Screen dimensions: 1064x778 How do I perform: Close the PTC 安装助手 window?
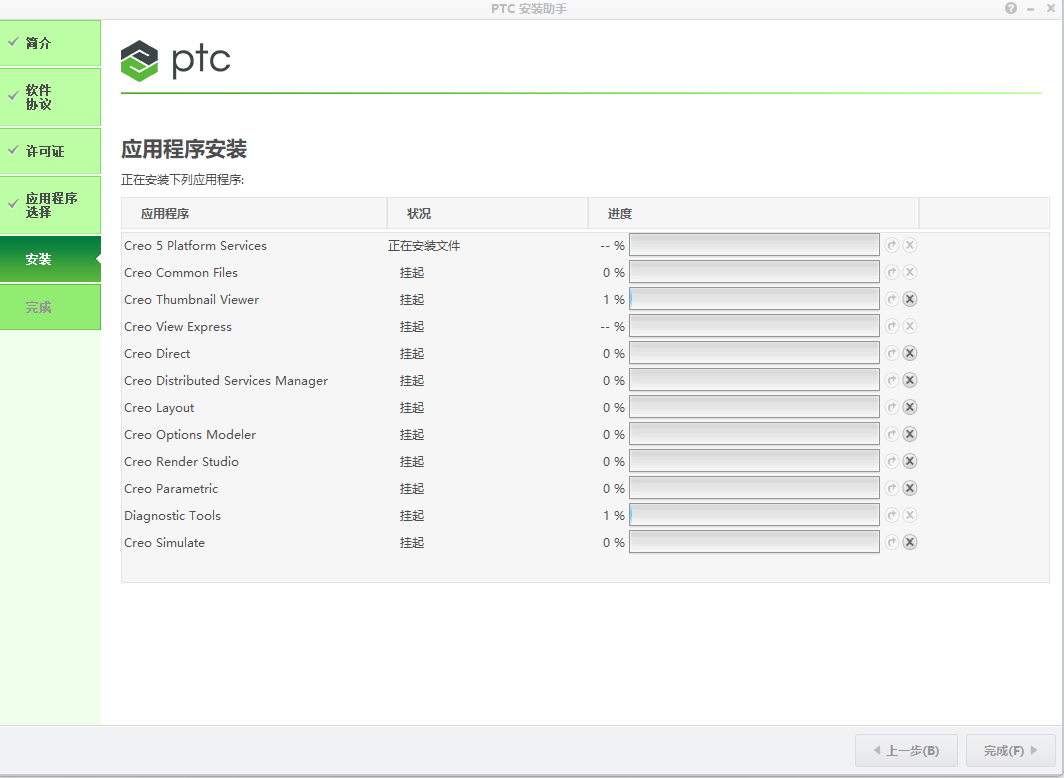pyautogui.click(x=1050, y=8)
